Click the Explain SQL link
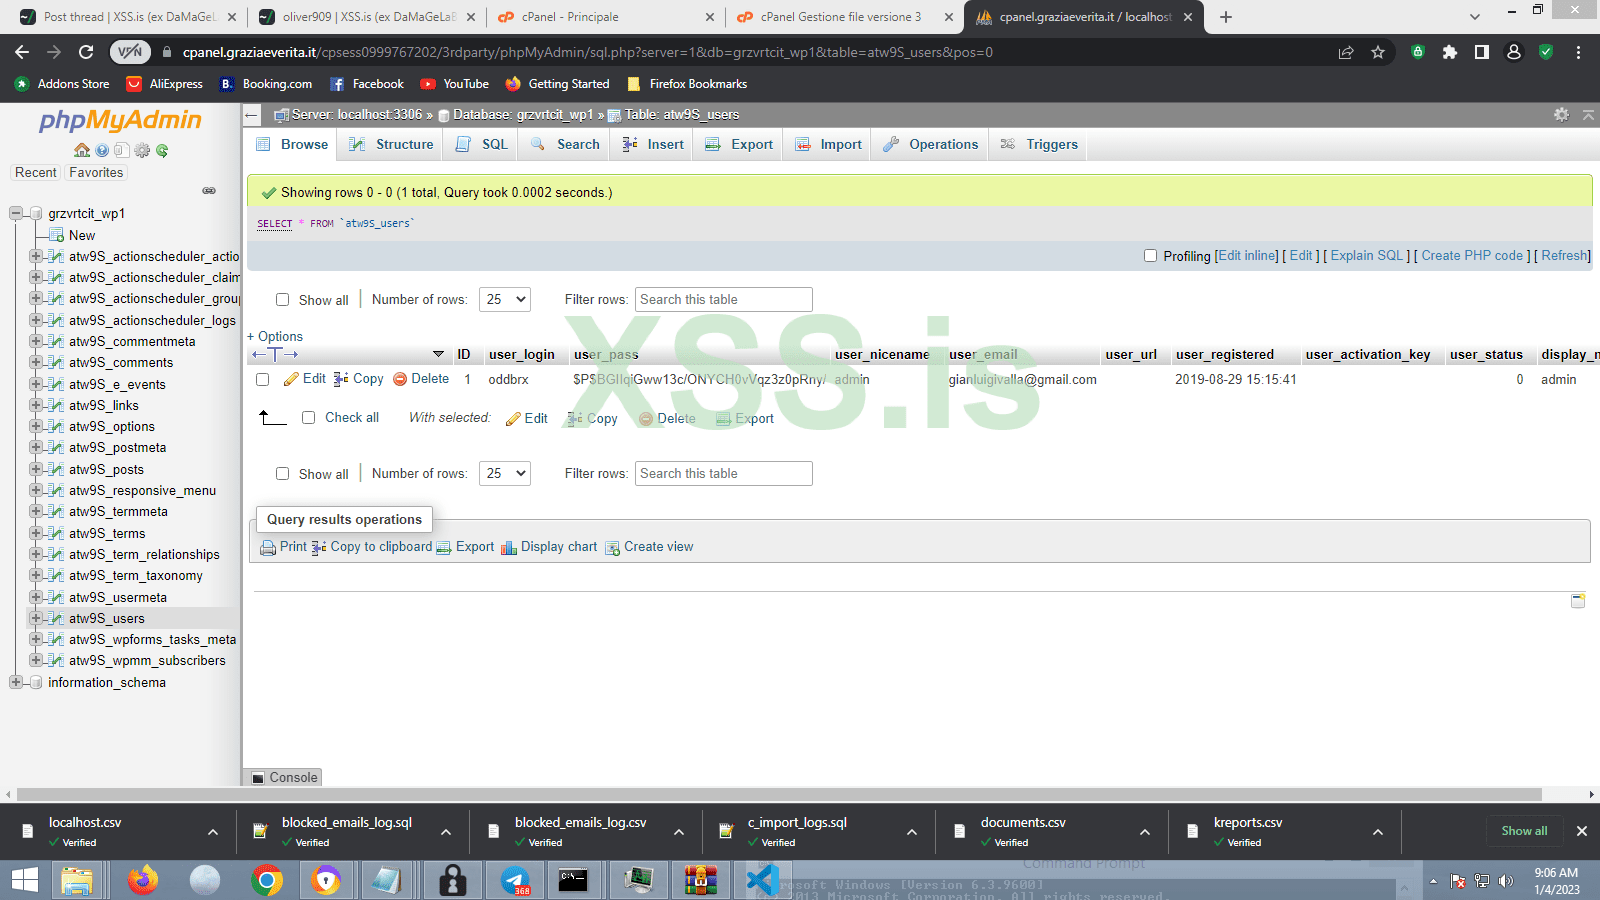 (1367, 256)
